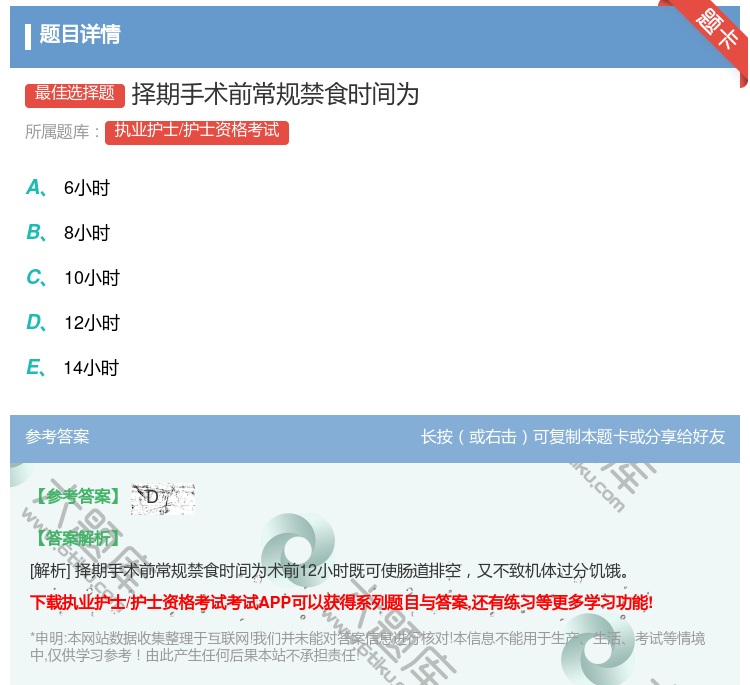Open the red 下载执业护士 APP download link
The height and width of the screenshot is (685, 750).
341,602
